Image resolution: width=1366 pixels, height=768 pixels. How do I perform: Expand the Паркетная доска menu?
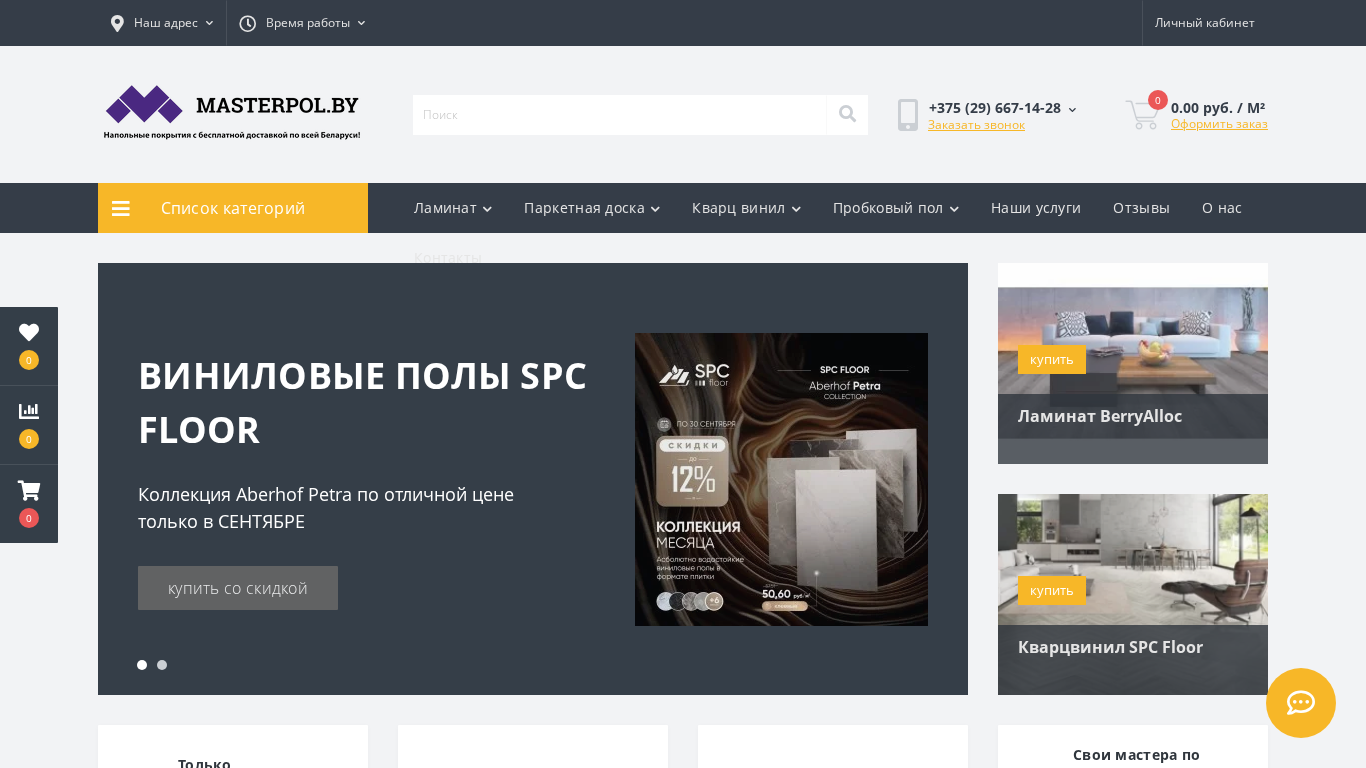(592, 208)
